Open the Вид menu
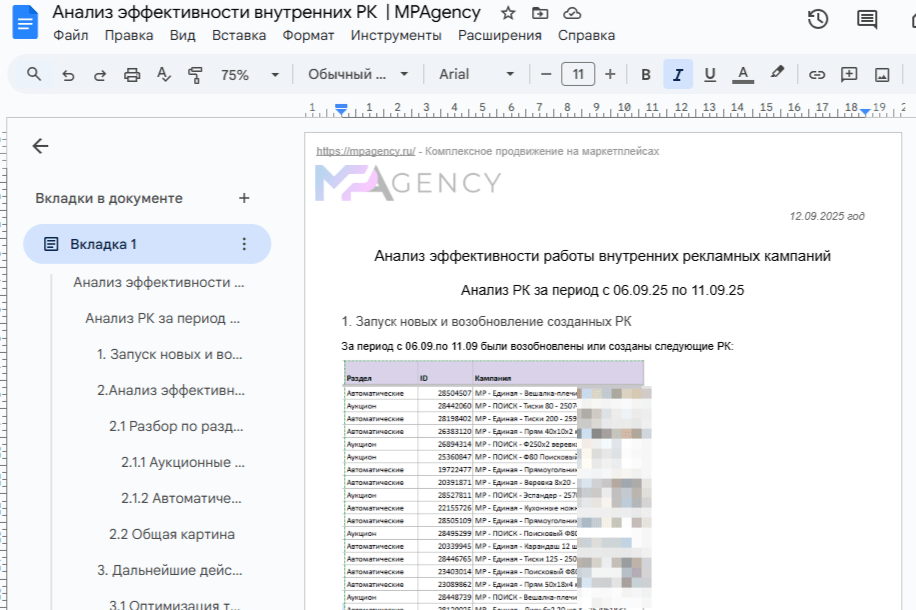This screenshot has height=610, width=916. pyautogui.click(x=183, y=35)
